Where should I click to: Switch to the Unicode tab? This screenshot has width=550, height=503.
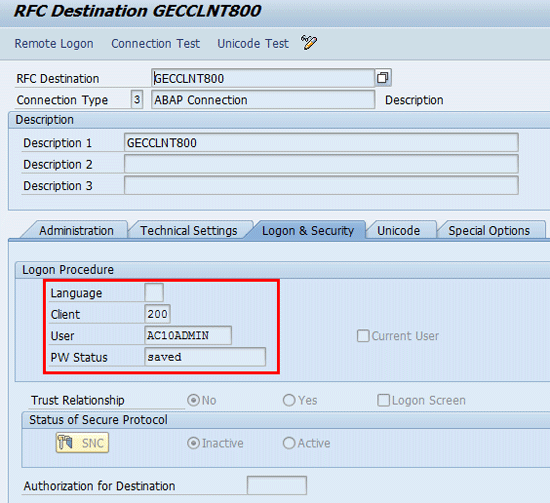pos(398,230)
